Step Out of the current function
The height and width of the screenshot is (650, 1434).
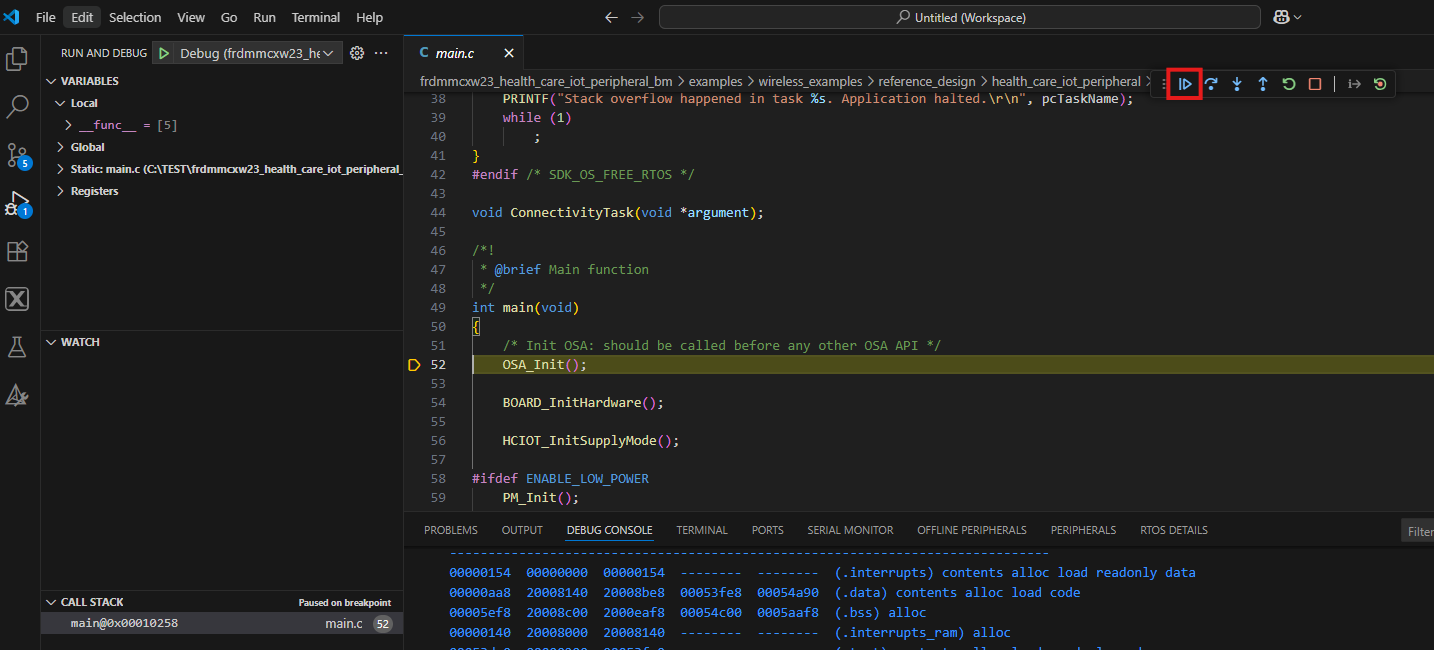pyautogui.click(x=1262, y=84)
